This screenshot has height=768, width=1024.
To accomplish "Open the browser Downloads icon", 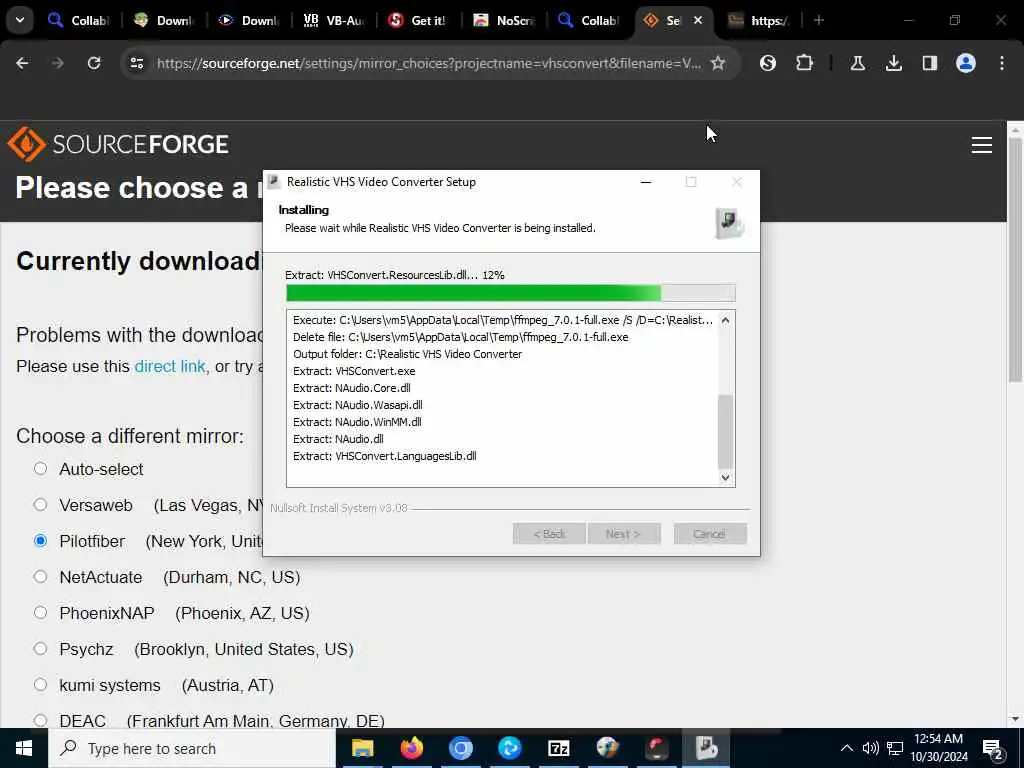I will [894, 63].
